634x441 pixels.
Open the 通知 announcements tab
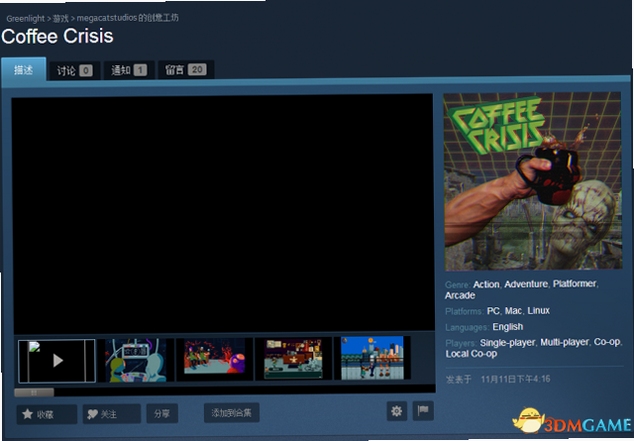[x=129, y=70]
